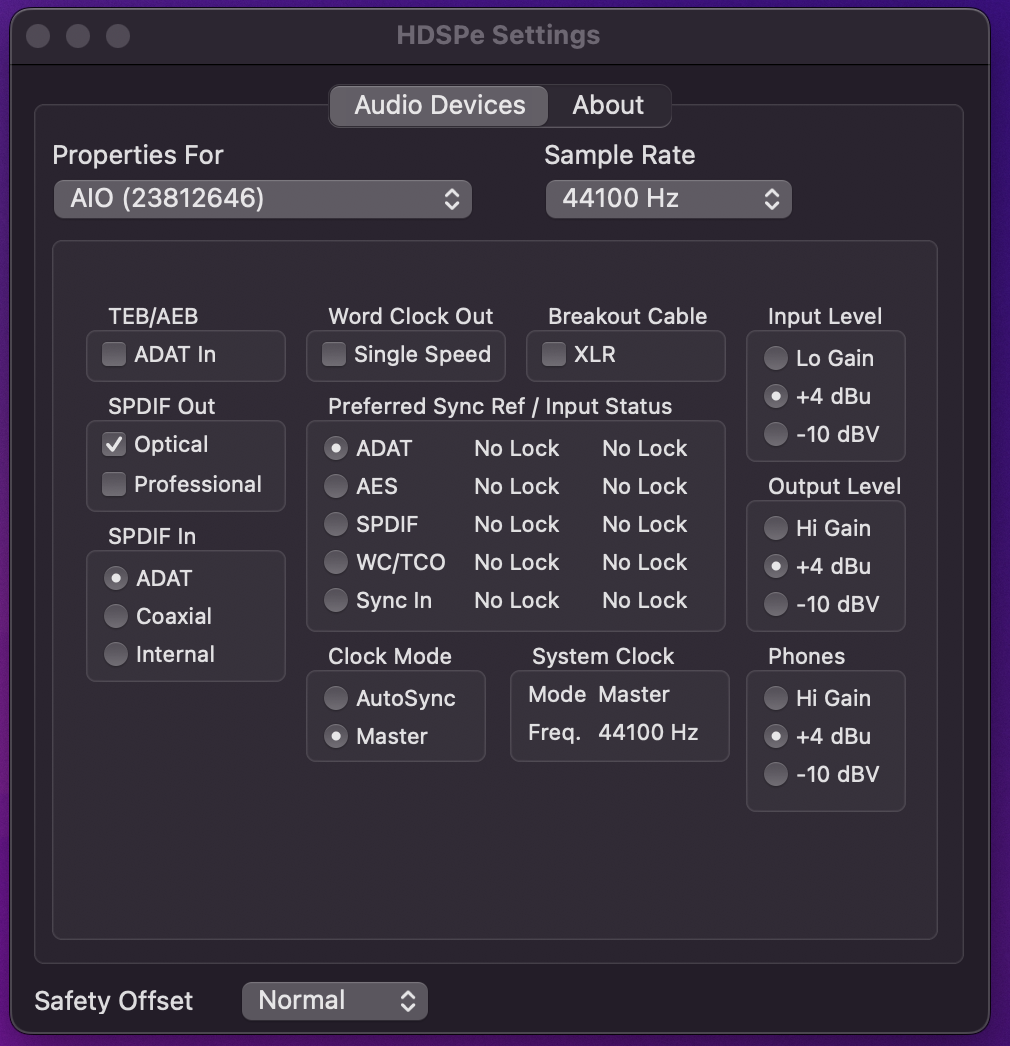Set Input Level to -10 dBV
Image resolution: width=1010 pixels, height=1046 pixels.
[x=776, y=434]
